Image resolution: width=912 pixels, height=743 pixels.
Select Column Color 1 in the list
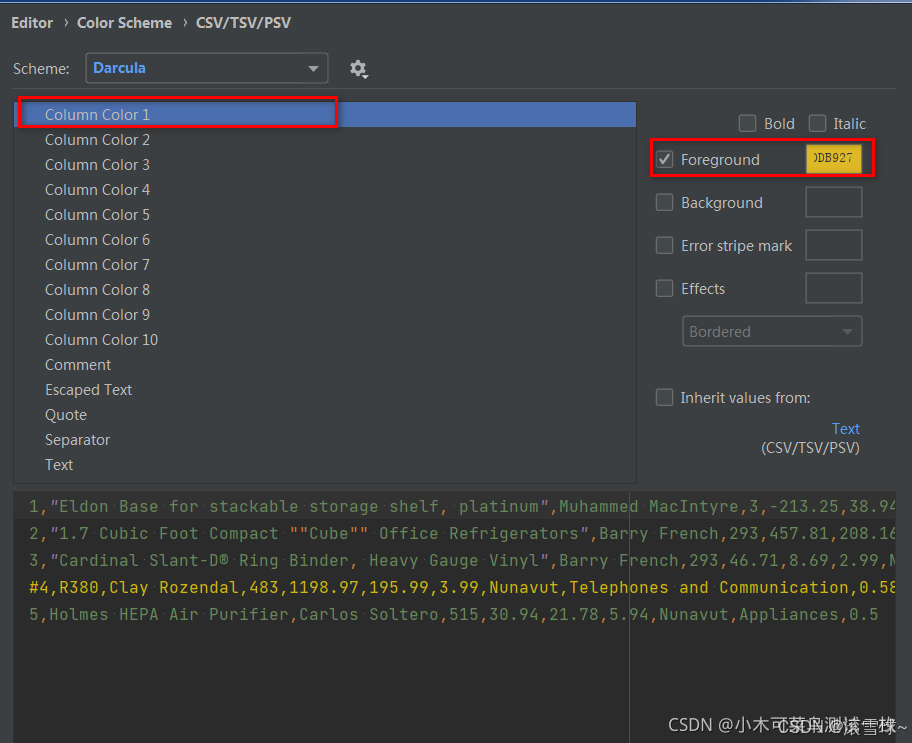(x=325, y=115)
